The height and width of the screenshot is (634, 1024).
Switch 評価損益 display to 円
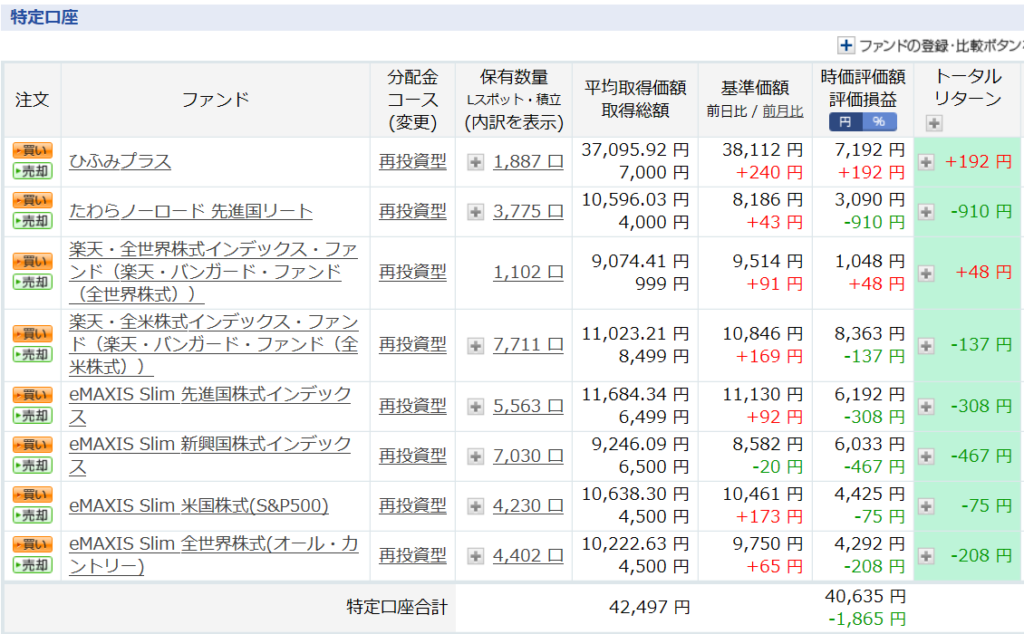pyautogui.click(x=845, y=122)
